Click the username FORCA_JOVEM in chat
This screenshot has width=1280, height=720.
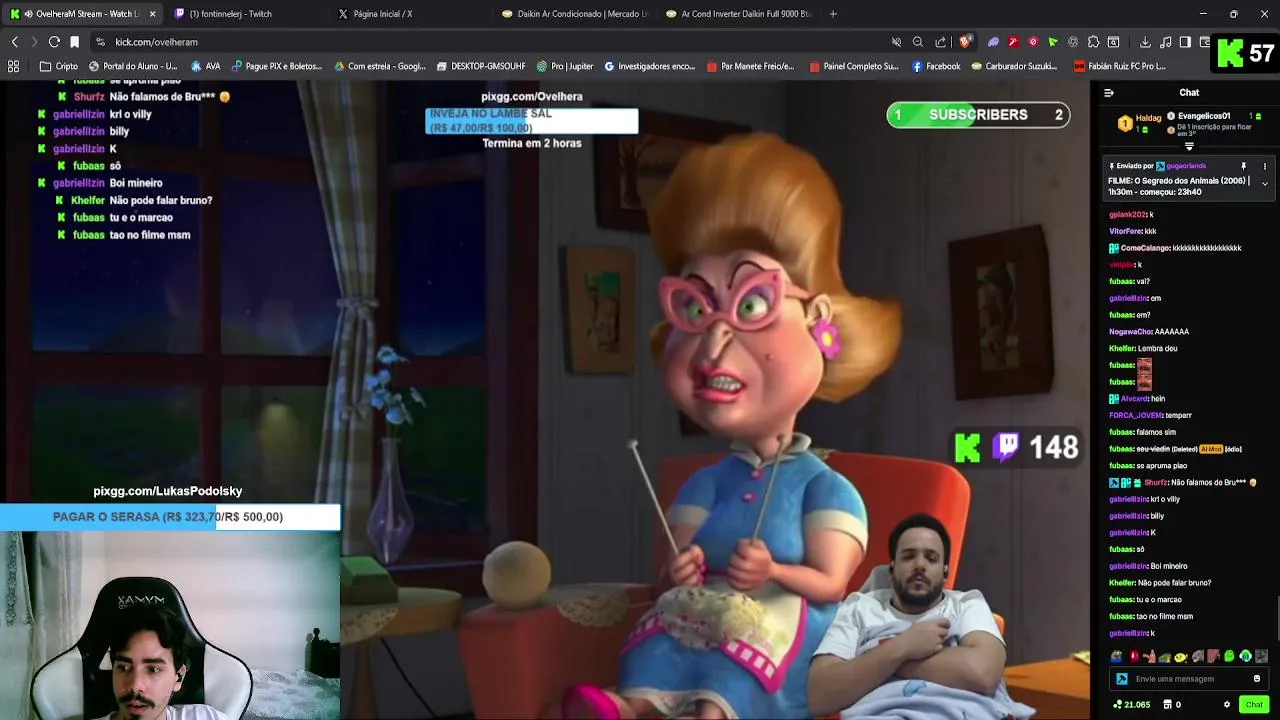click(1136, 415)
